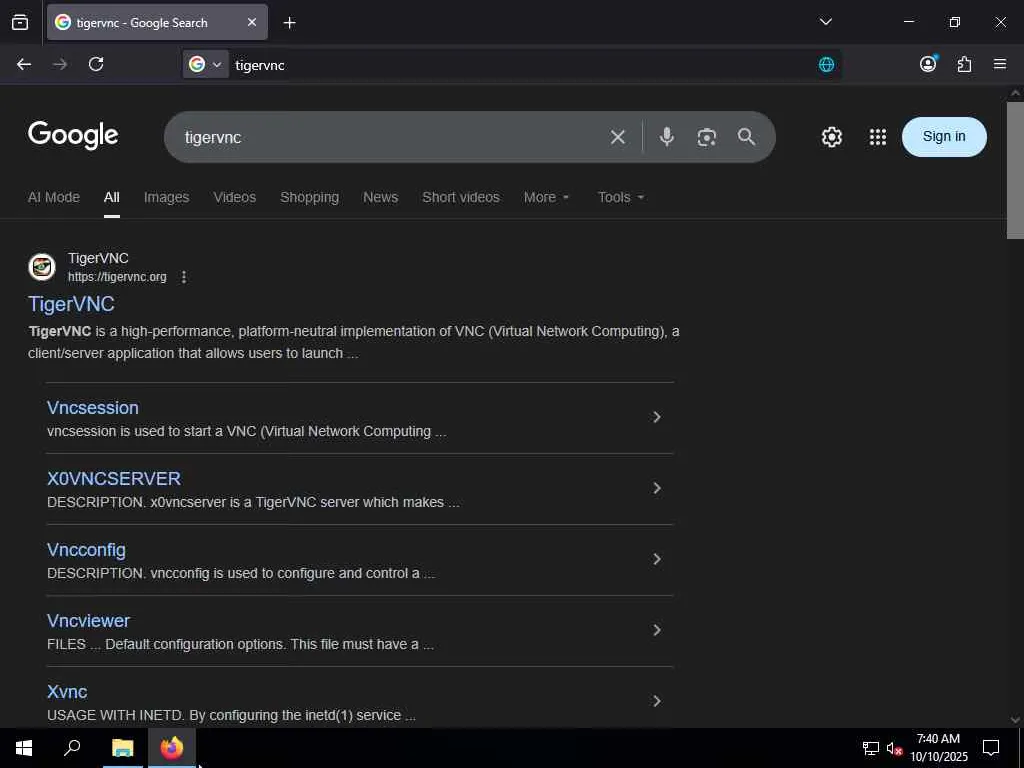
Task: Start voice search with microphone icon
Action: [x=666, y=136]
